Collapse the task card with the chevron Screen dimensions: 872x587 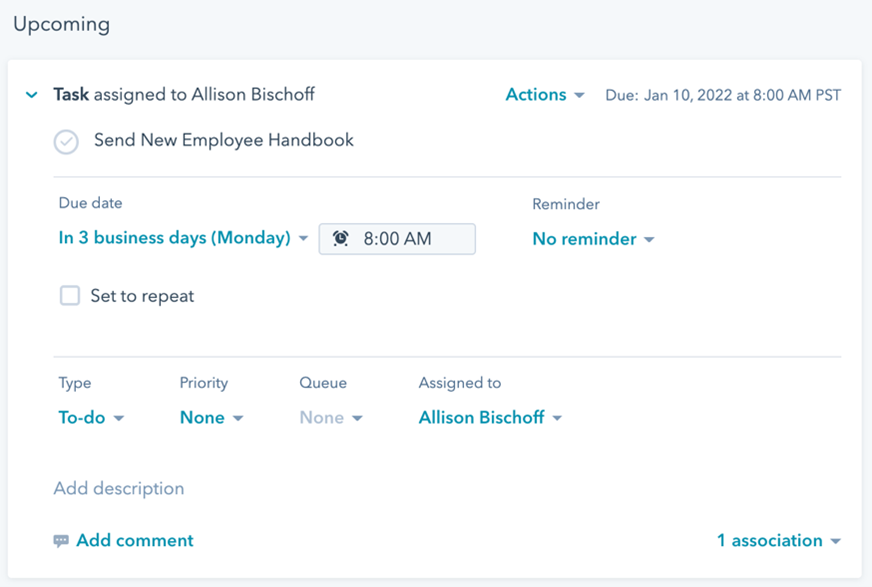coord(32,95)
